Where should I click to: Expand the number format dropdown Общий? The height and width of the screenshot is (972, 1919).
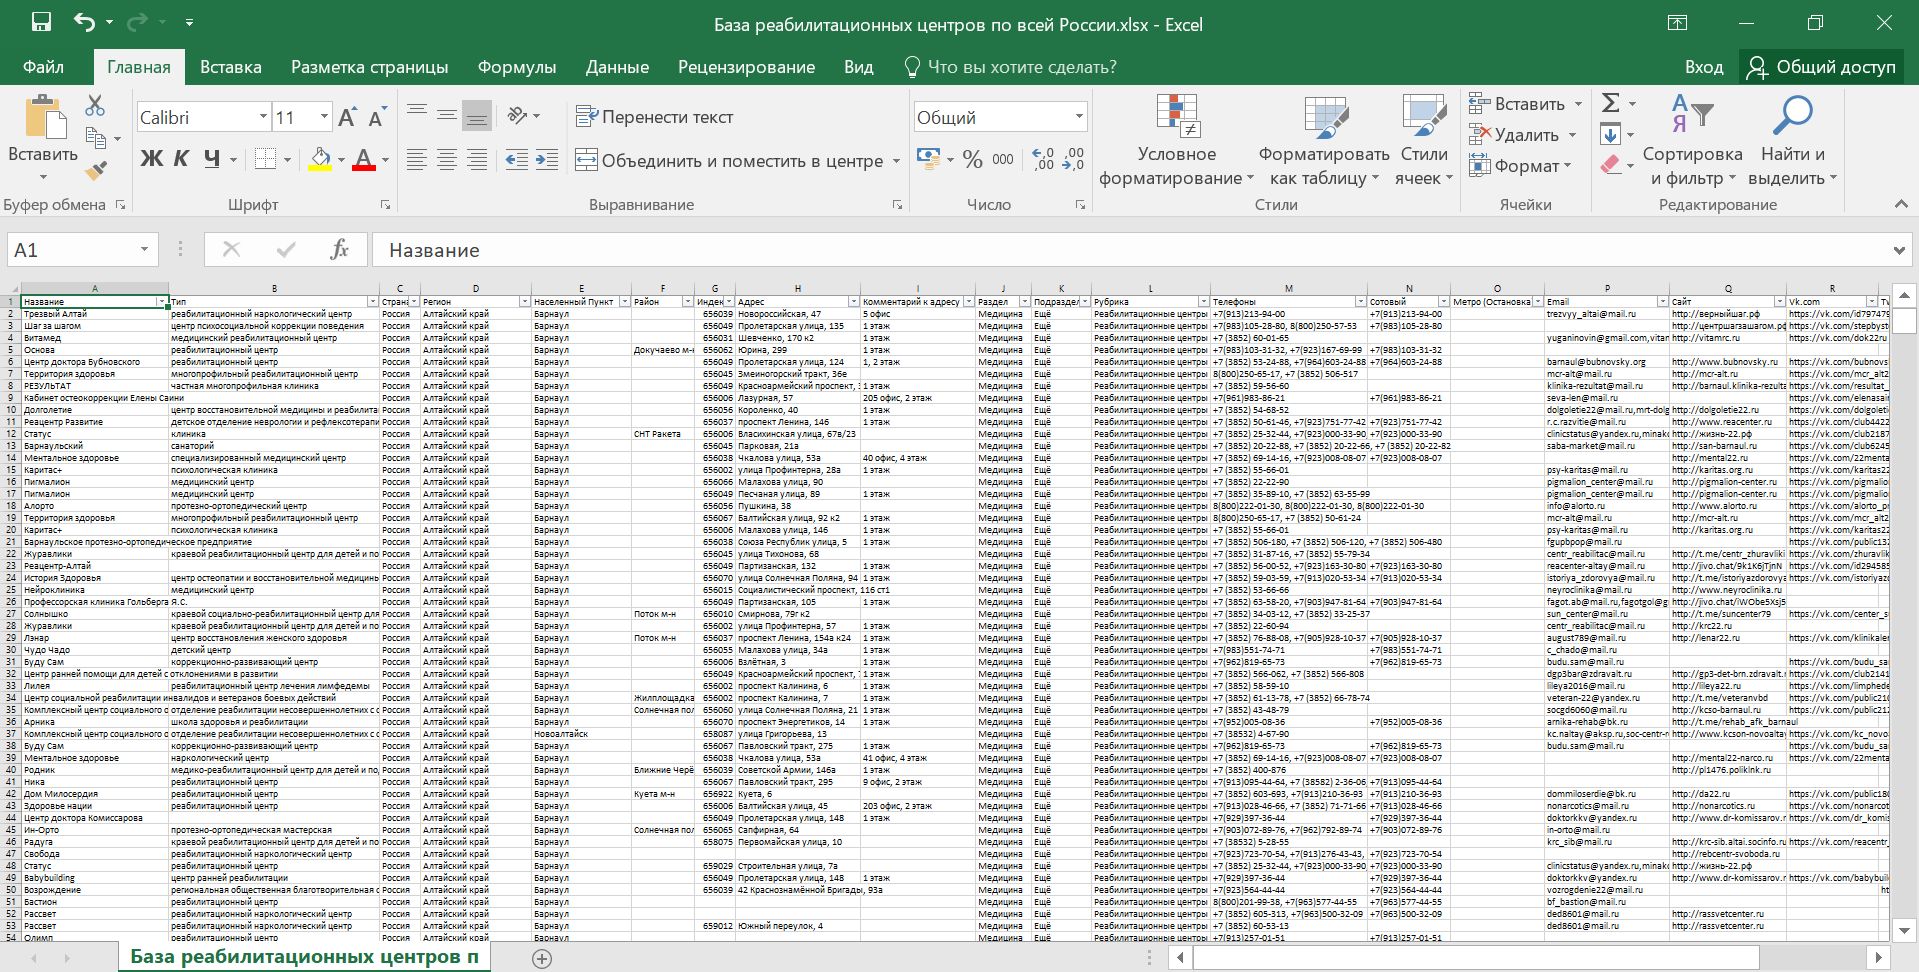point(1078,117)
